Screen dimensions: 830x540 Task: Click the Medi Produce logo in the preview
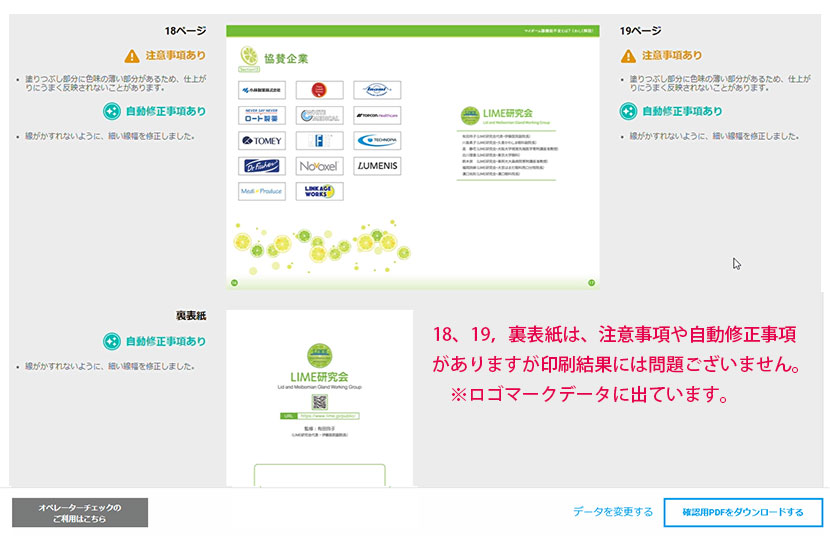tap(262, 191)
